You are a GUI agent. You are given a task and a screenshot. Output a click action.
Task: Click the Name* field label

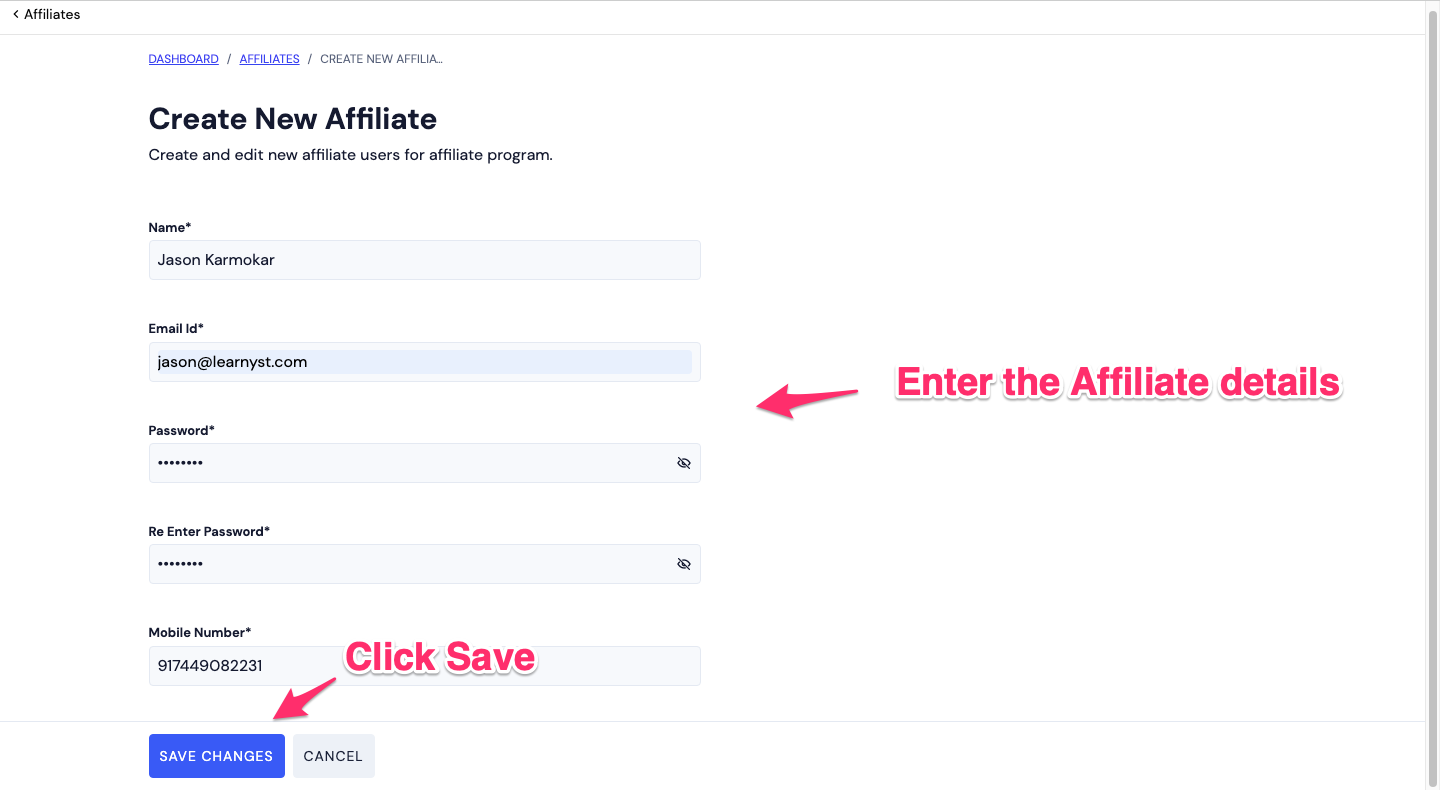coord(170,228)
